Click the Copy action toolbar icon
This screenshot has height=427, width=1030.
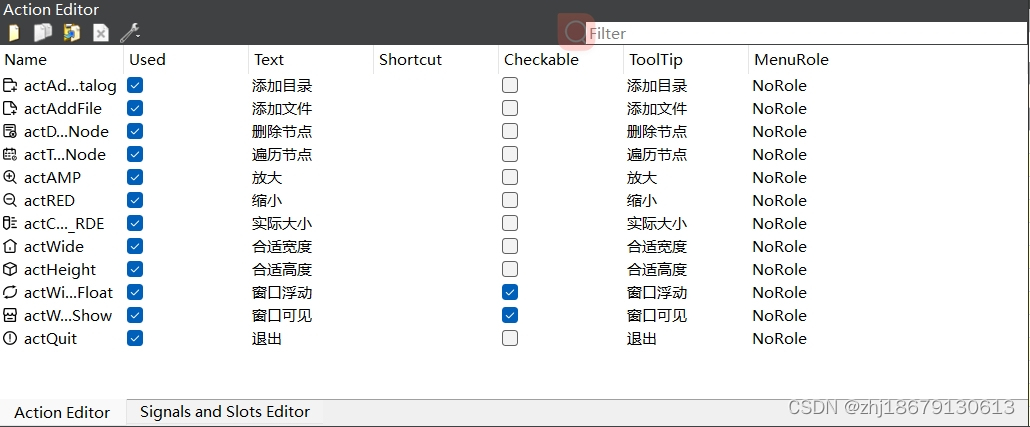coord(43,33)
